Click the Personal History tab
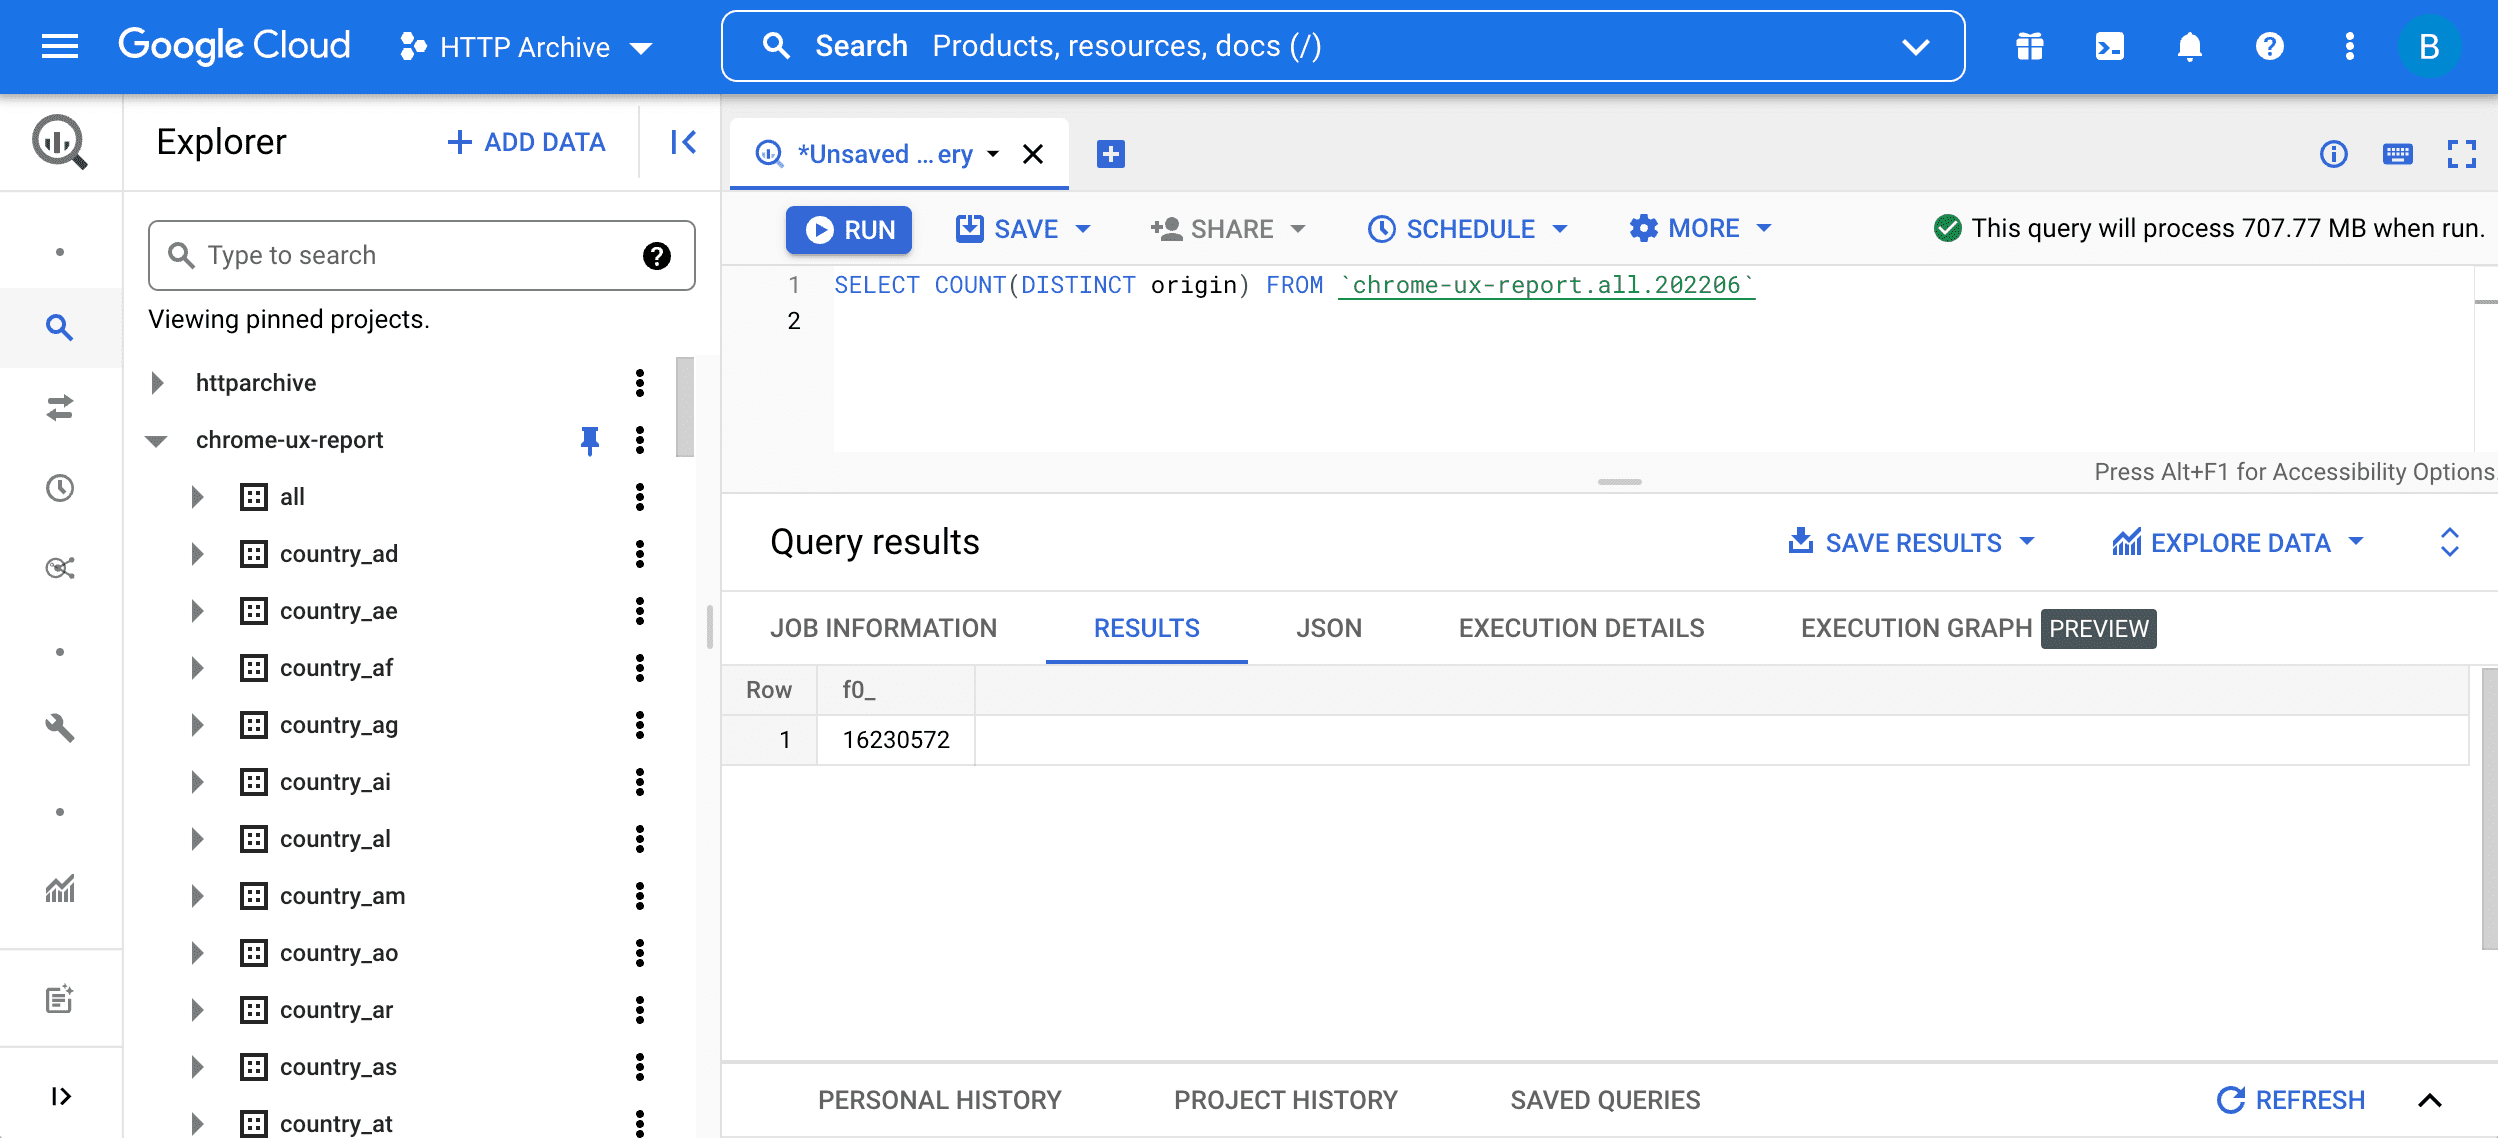 940,1098
